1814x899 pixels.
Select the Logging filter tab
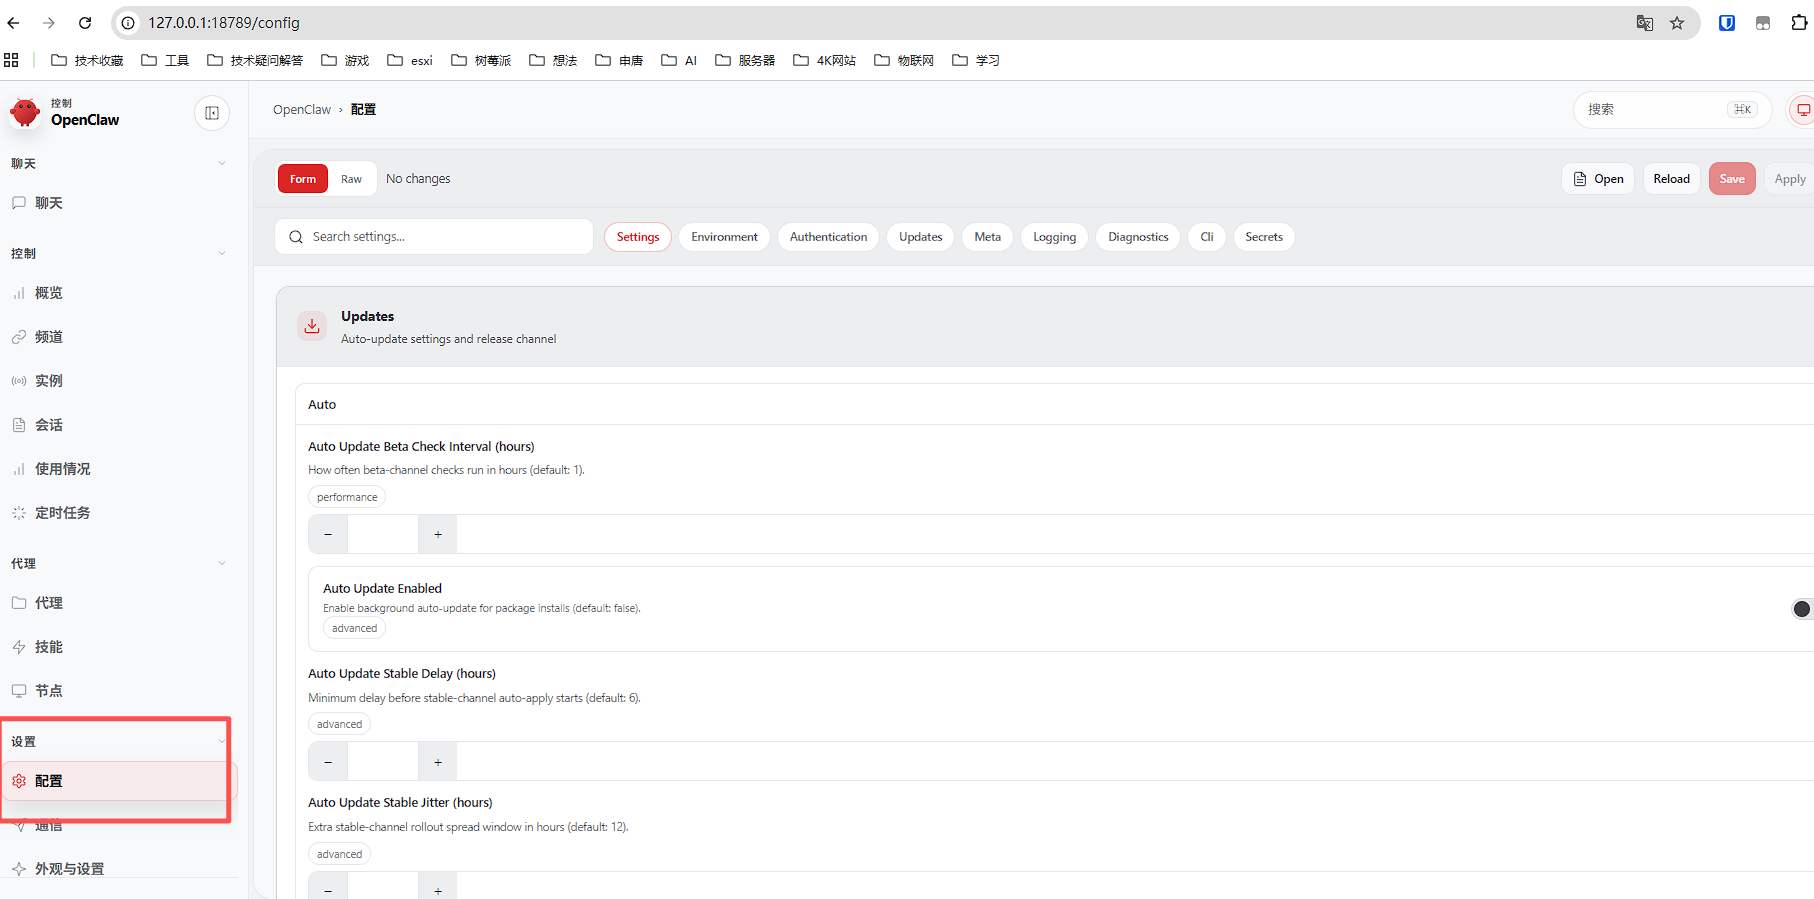click(1055, 237)
